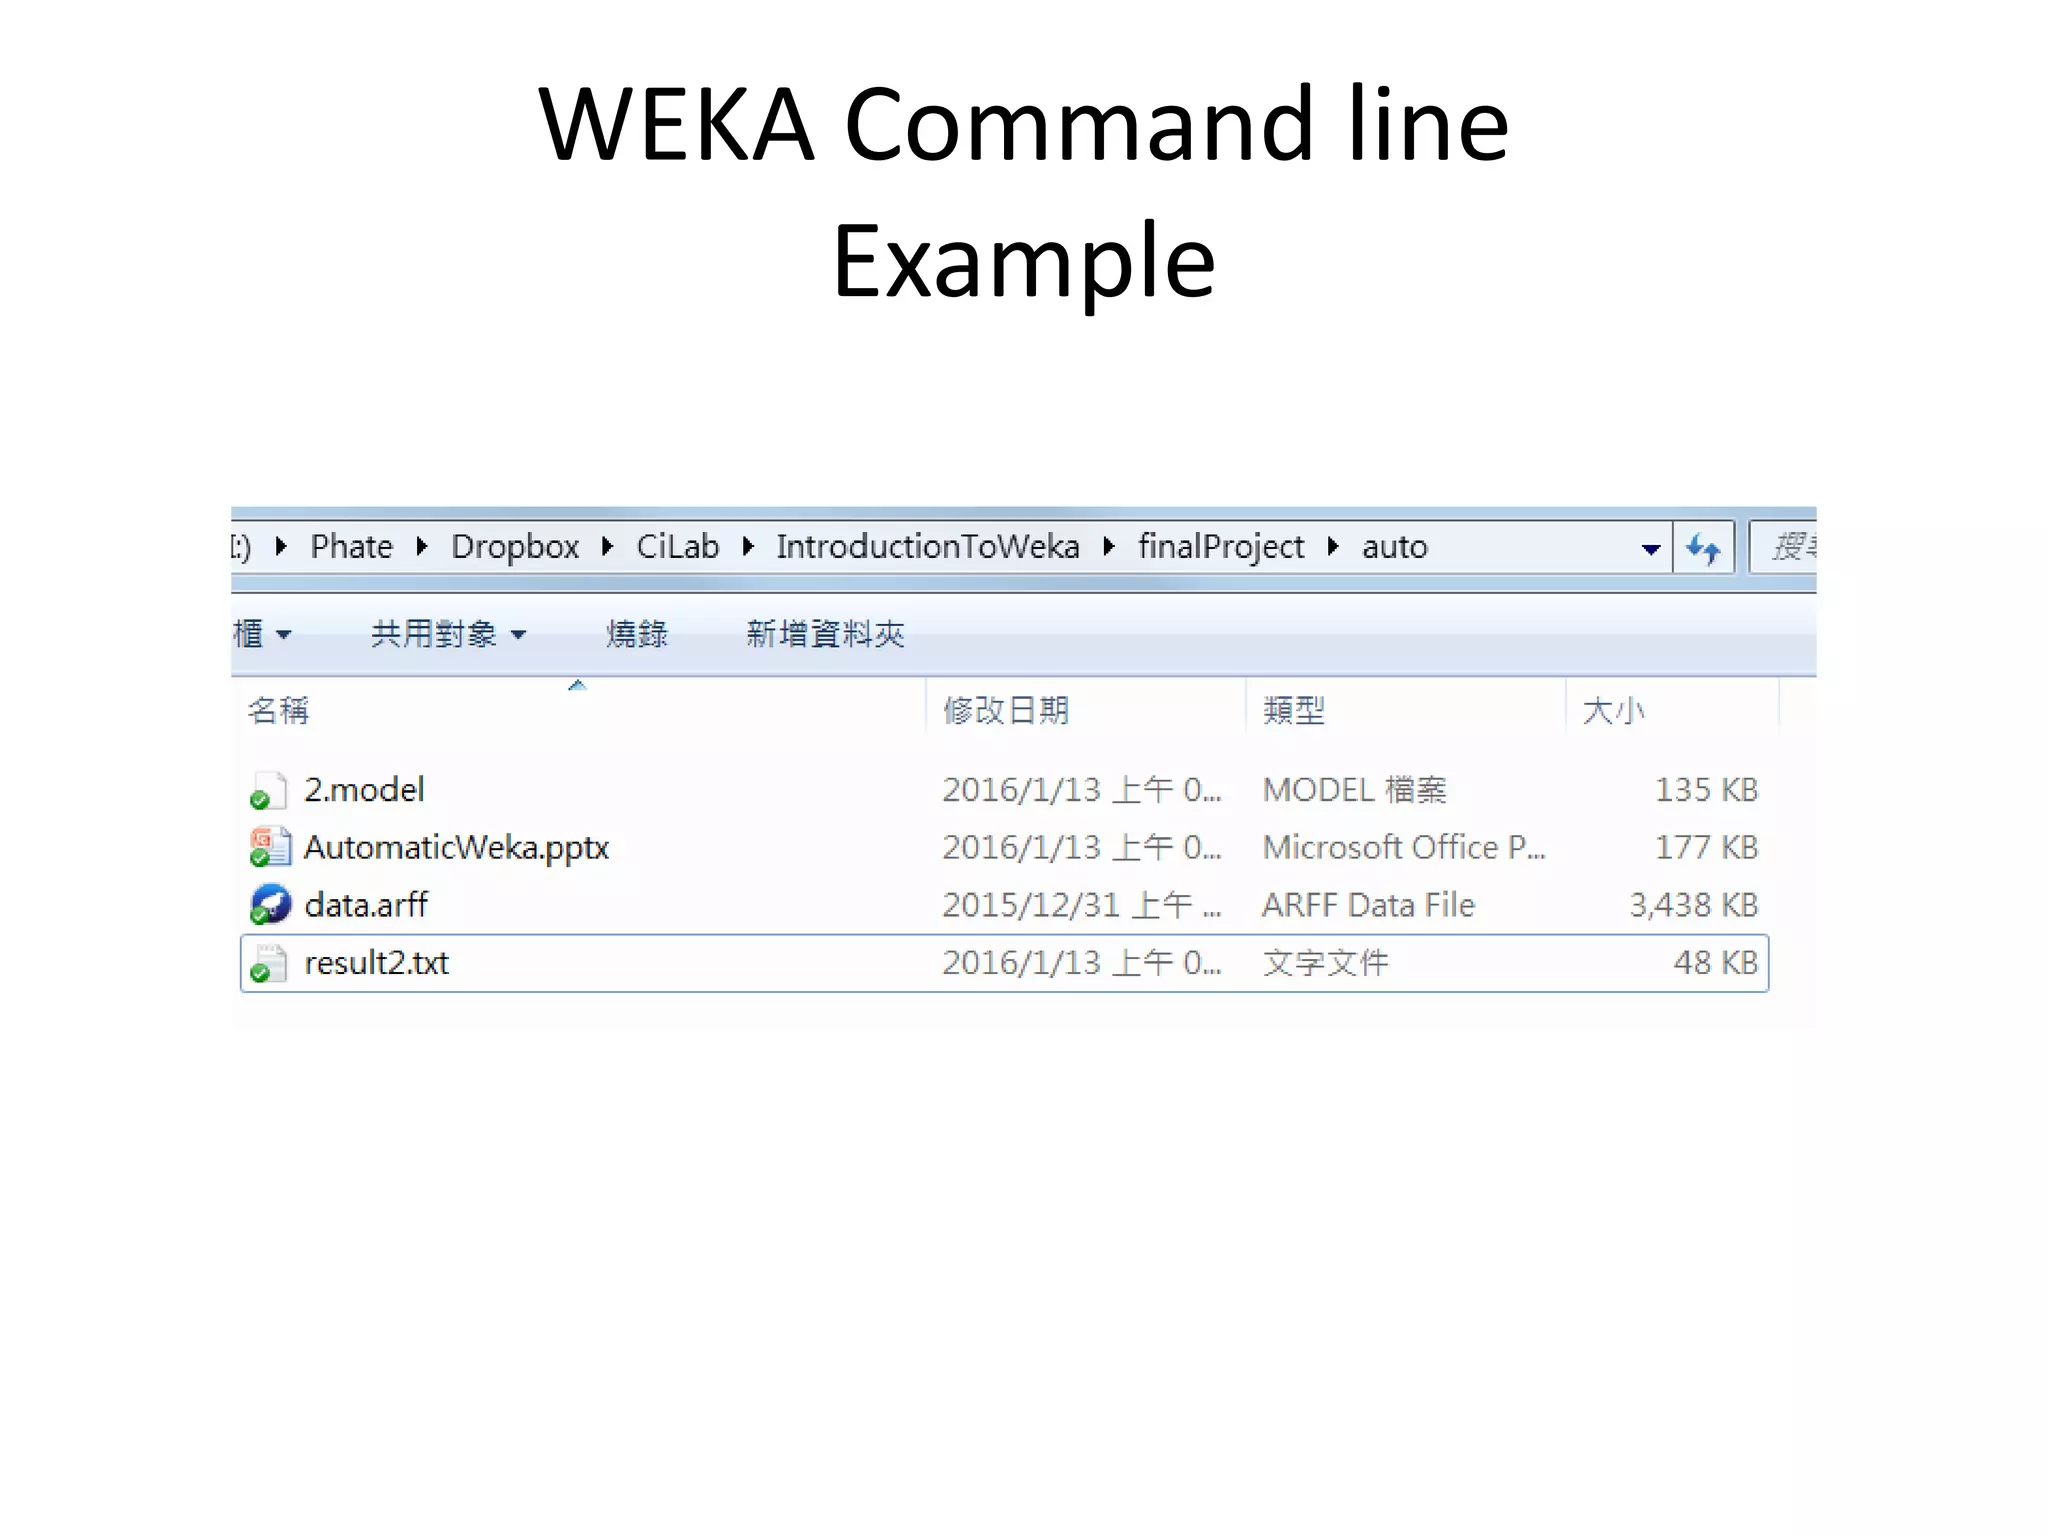Viewport: 2048px width, 1536px height.
Task: Click the 文字文件 type cell
Action: [1325, 963]
